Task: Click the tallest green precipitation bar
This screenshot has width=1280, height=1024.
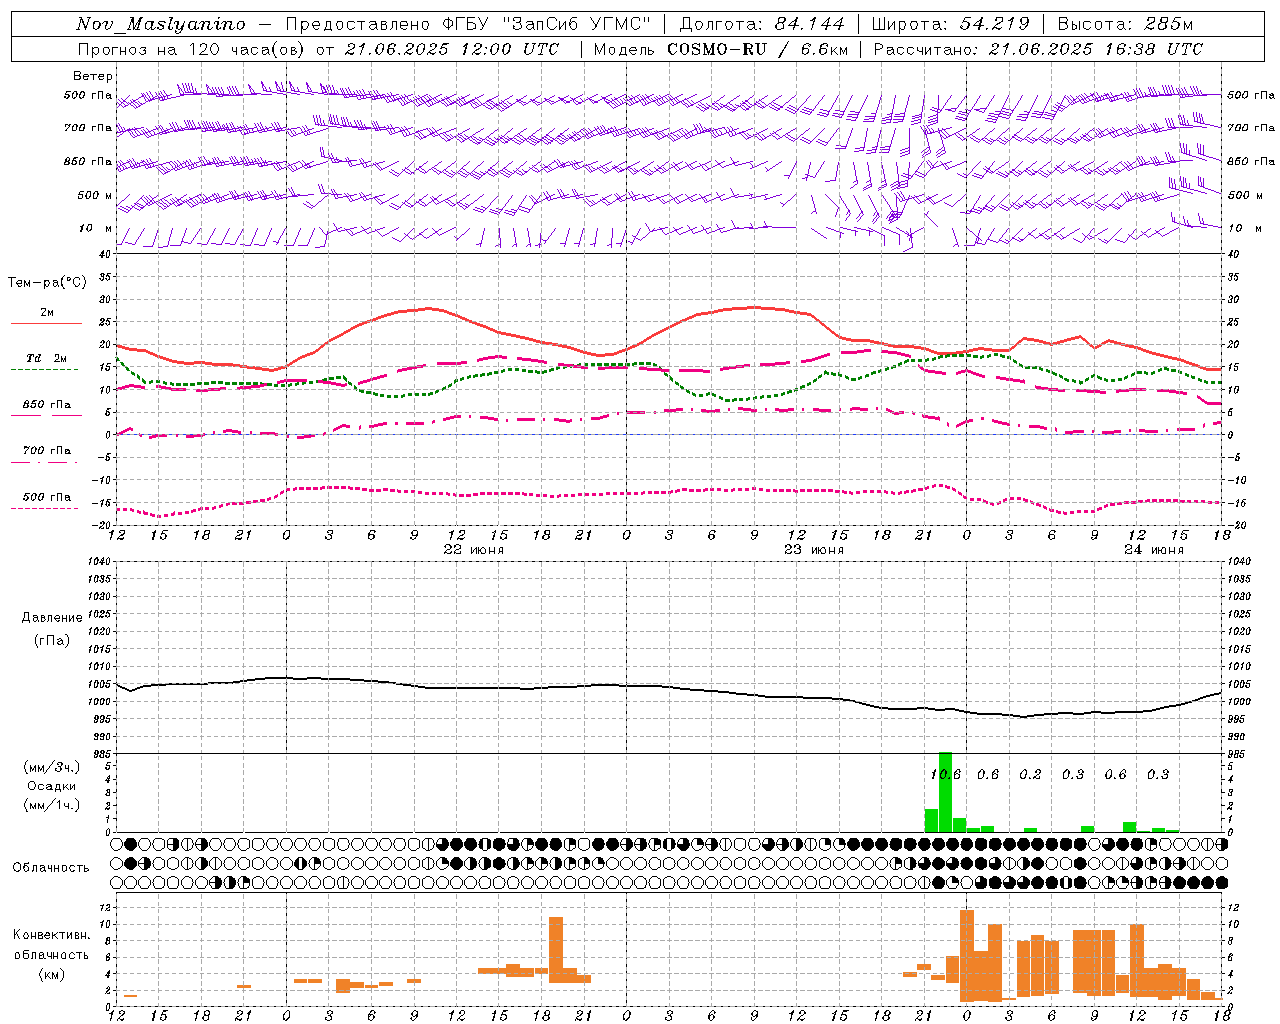Action: [x=945, y=792]
